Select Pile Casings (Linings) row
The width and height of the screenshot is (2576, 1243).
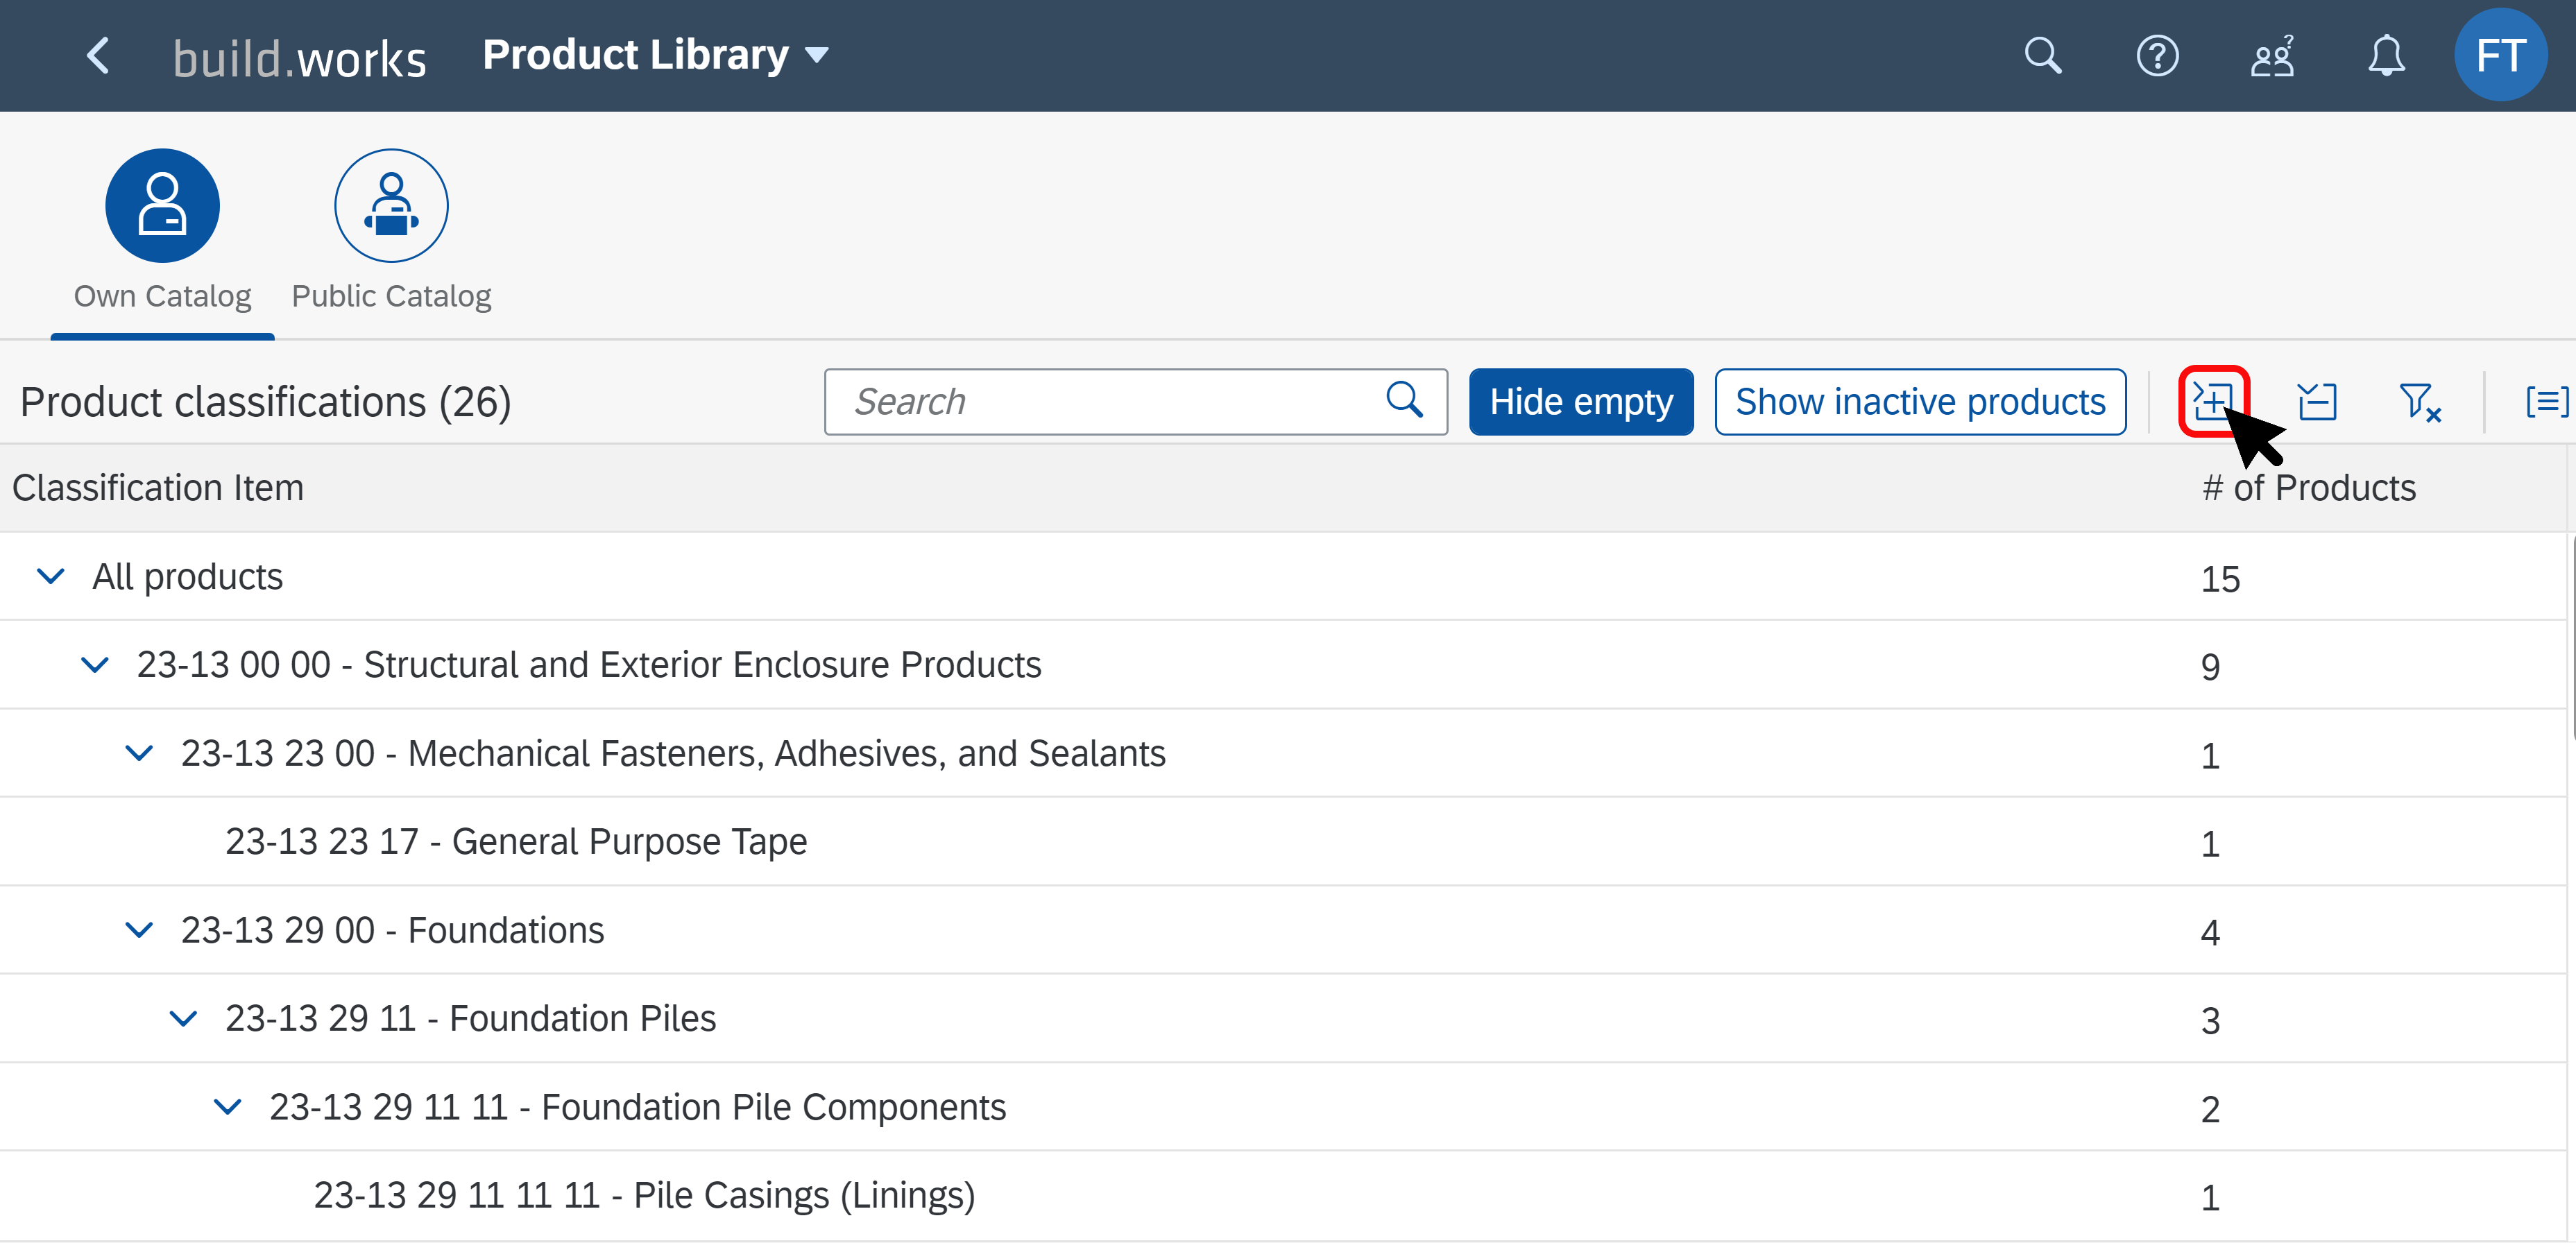[1283, 1196]
